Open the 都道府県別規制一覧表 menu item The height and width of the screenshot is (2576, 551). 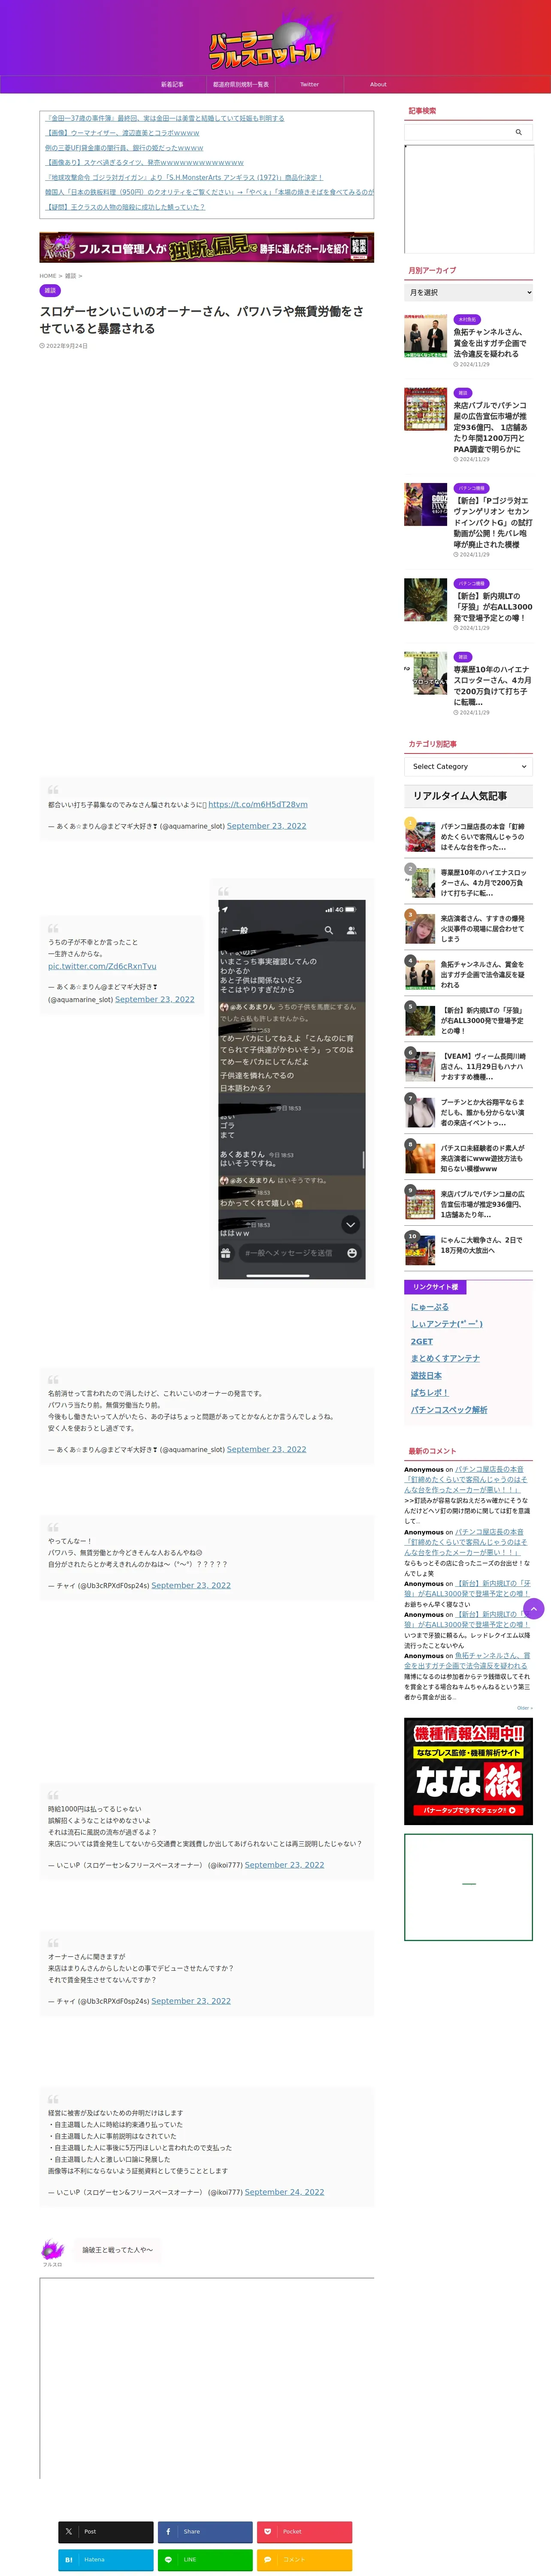coord(241,84)
